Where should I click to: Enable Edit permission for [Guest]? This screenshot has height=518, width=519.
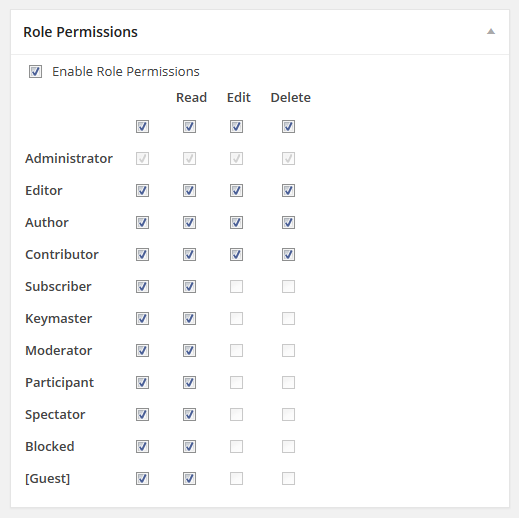pos(236,479)
